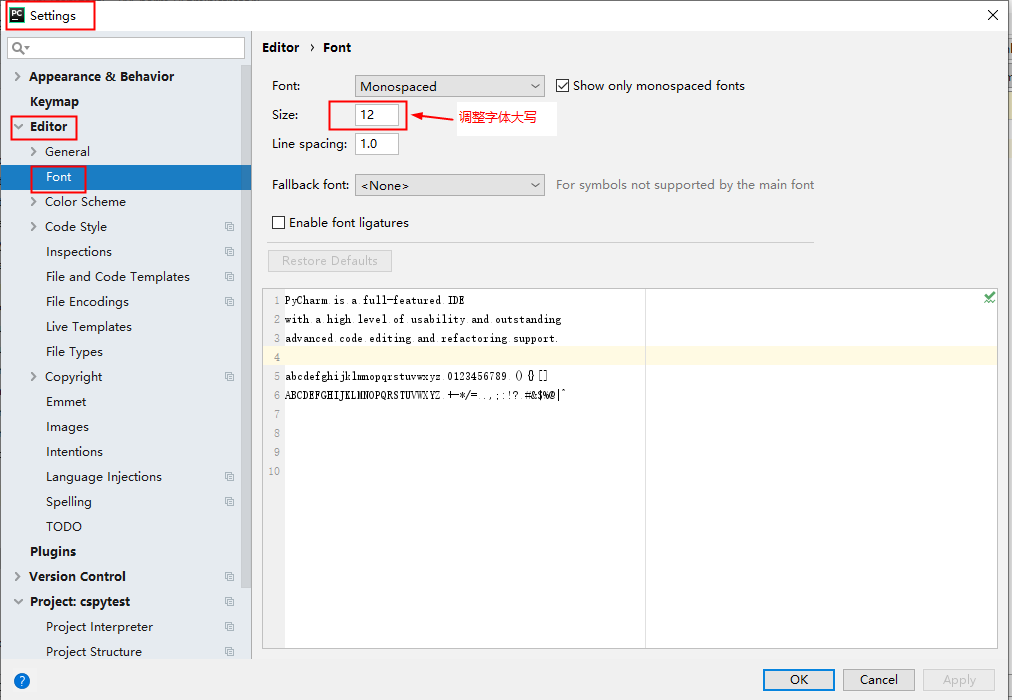Image resolution: width=1012 pixels, height=700 pixels.
Task: Open the Fallback font dropdown
Action: (x=449, y=185)
